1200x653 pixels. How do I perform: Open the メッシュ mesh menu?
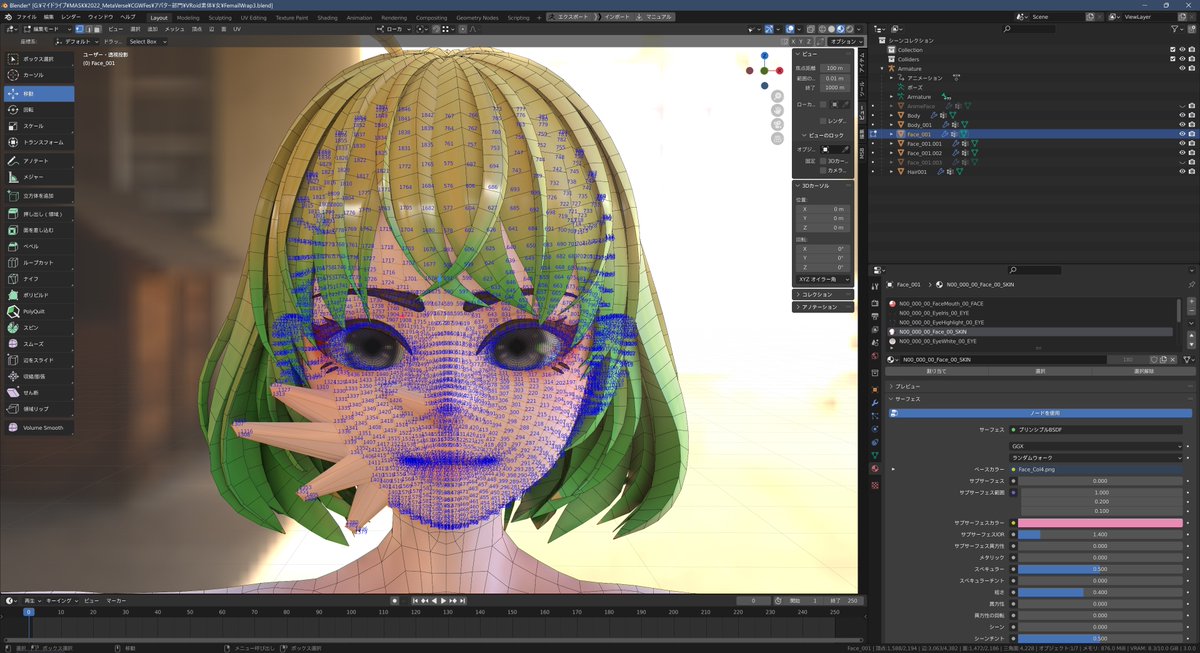(174, 29)
